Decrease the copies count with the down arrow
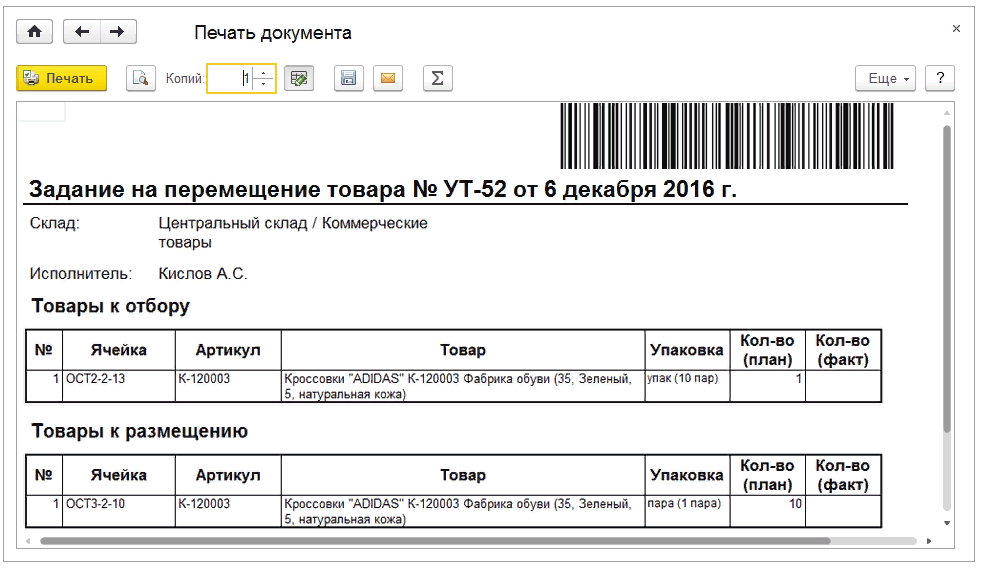 [x=264, y=85]
